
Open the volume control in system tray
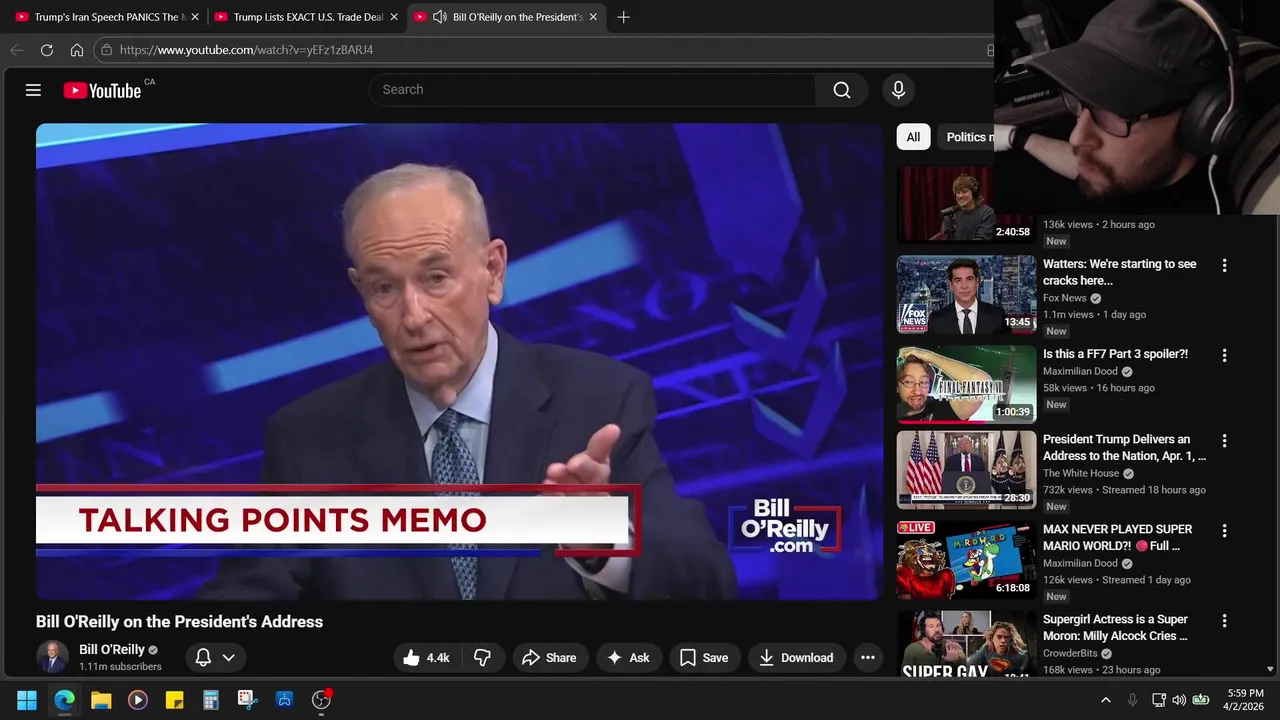pyautogui.click(x=1179, y=700)
